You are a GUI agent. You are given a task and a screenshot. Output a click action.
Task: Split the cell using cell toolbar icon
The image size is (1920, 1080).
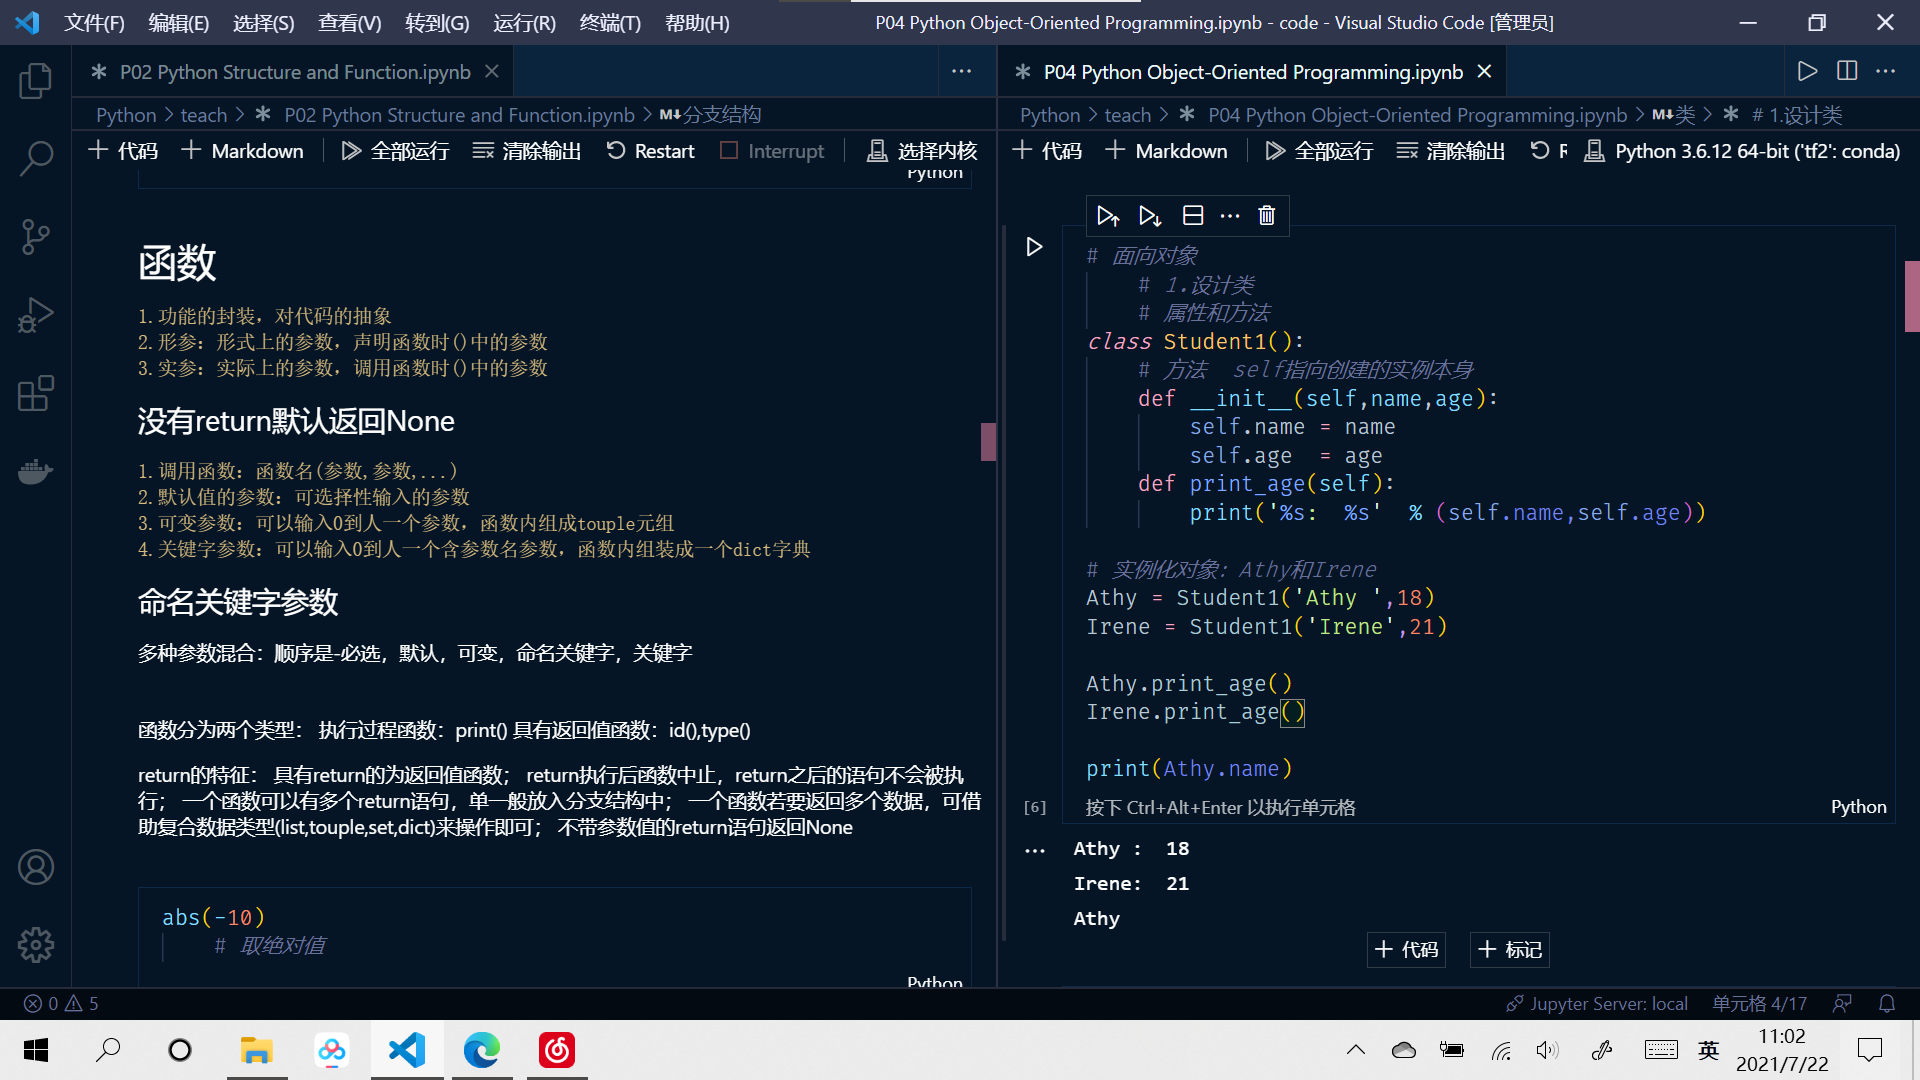click(x=1193, y=216)
